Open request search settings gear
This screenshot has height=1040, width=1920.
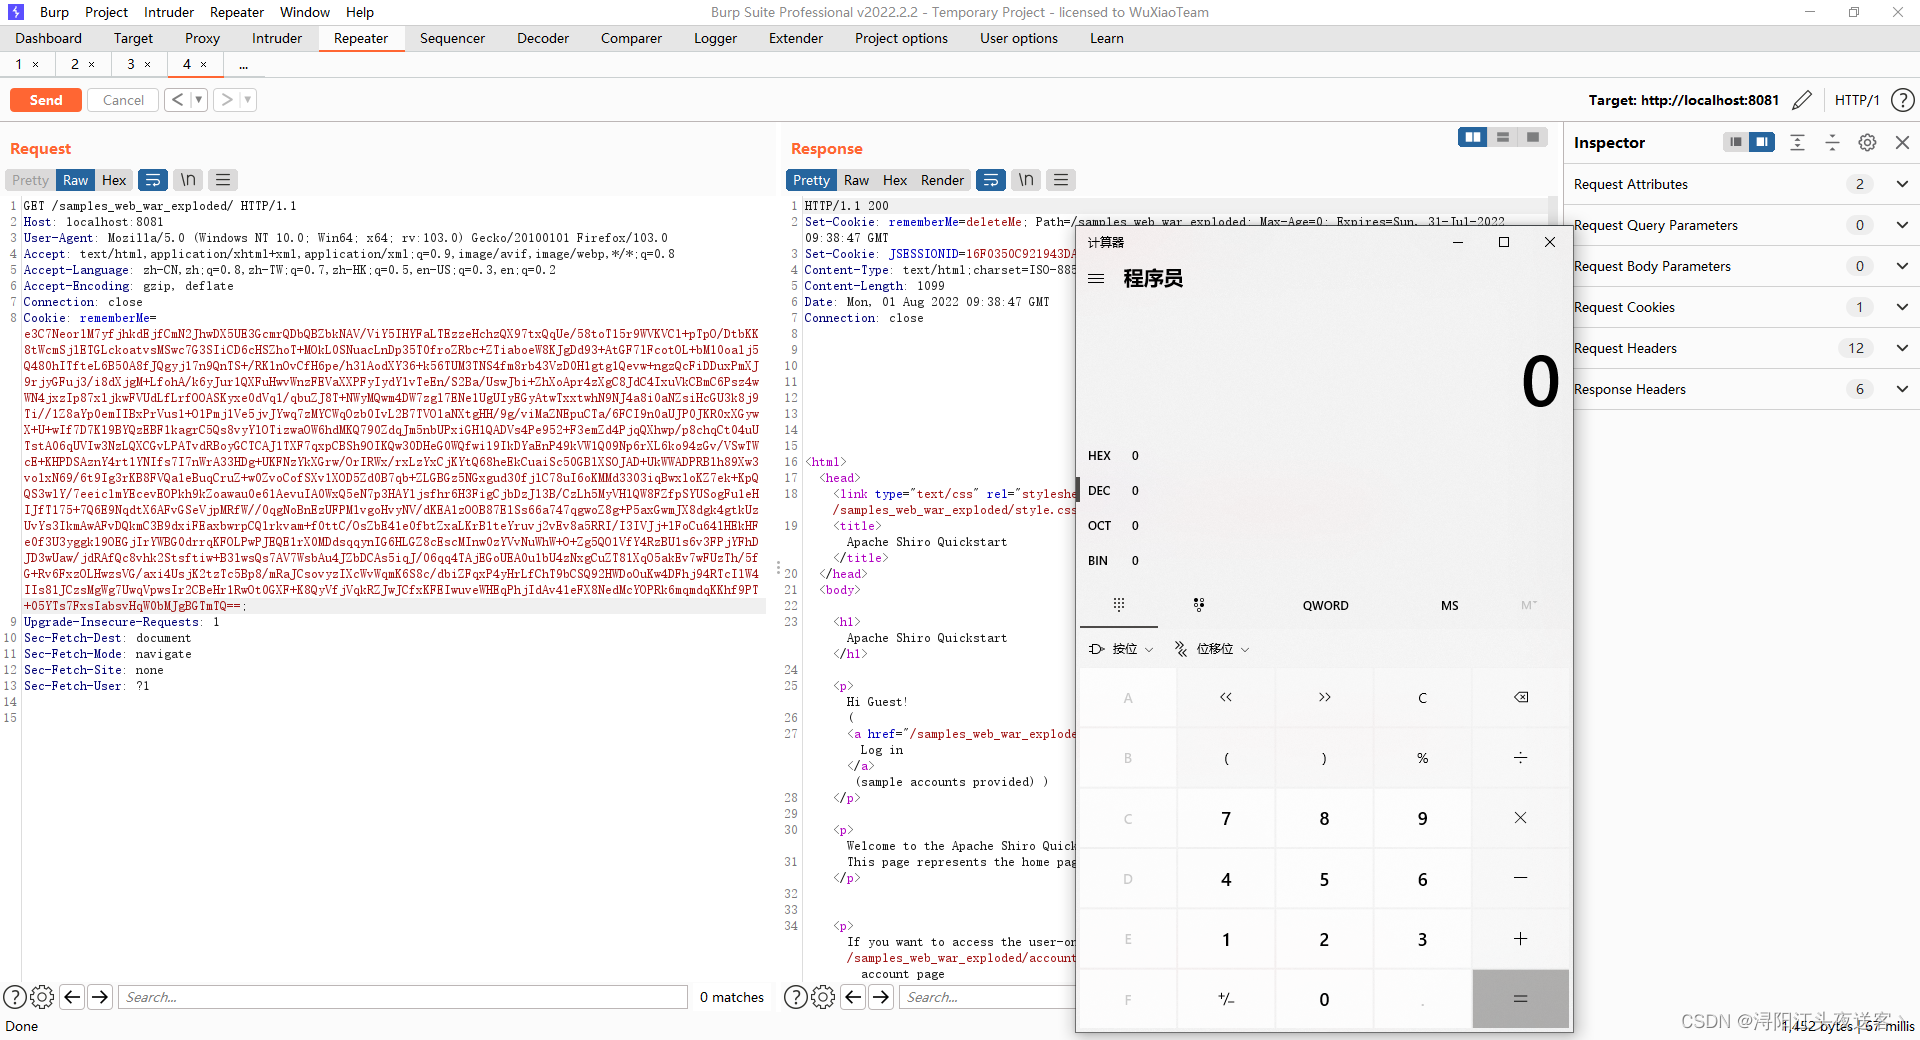[42, 997]
